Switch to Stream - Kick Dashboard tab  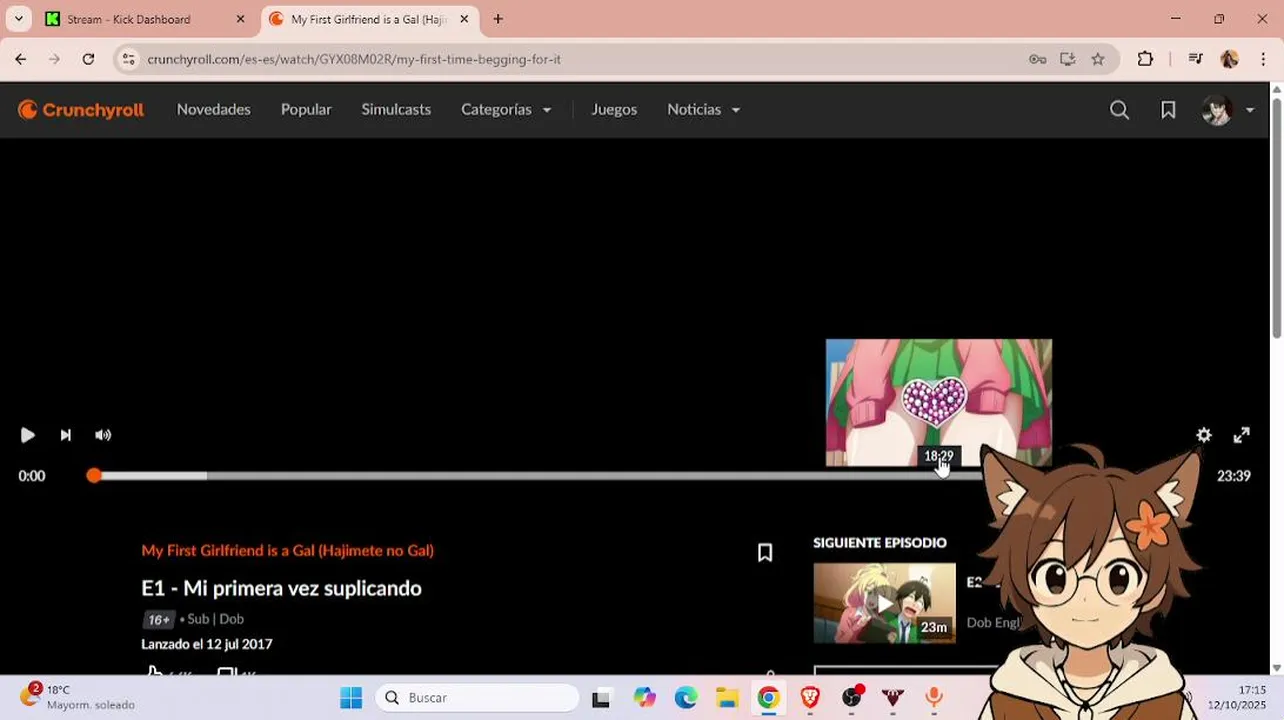point(128,19)
